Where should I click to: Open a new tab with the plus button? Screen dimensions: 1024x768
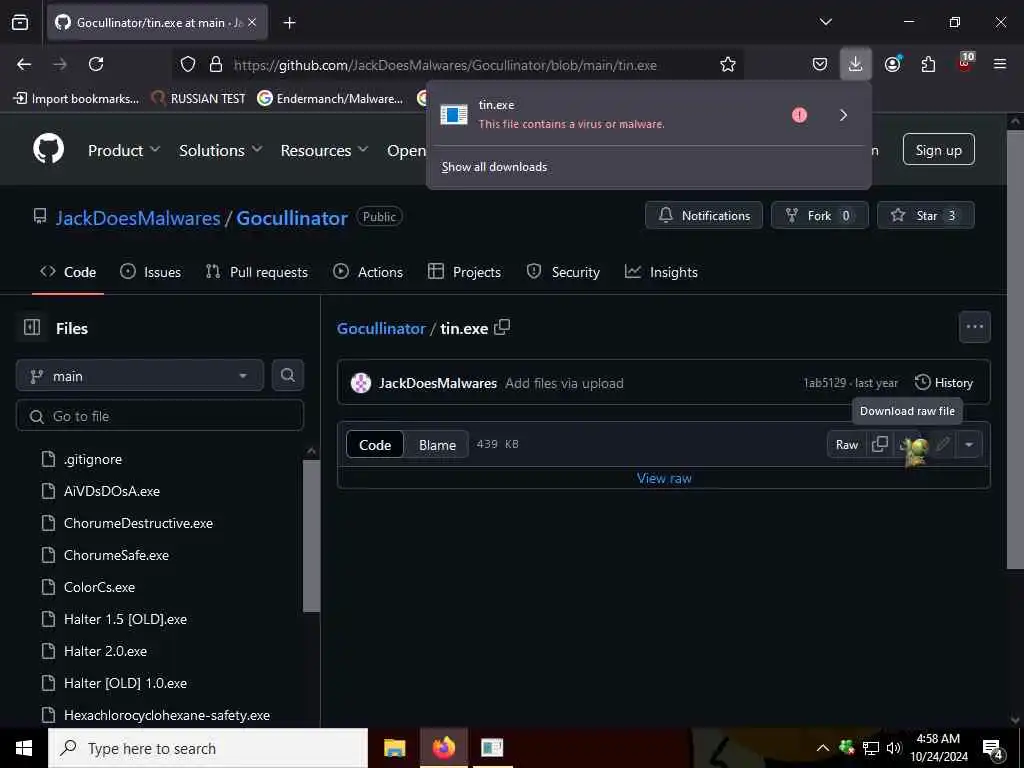pos(289,23)
